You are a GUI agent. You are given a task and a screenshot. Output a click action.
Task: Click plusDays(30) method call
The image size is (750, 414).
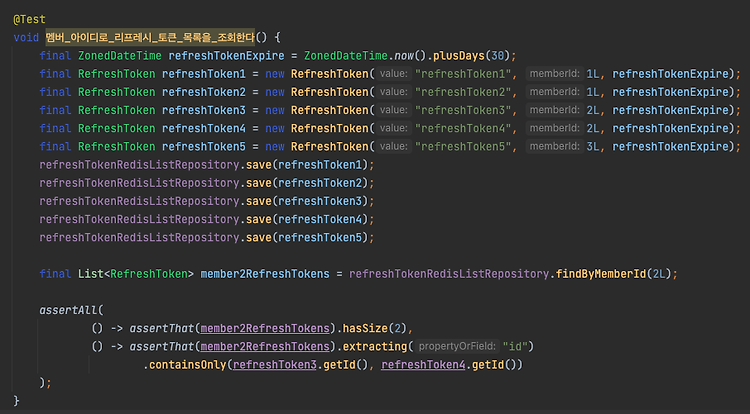coord(471,56)
